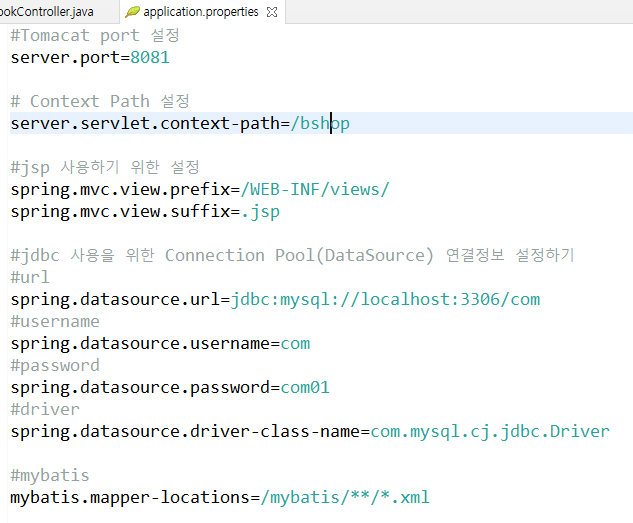Click the spring.datasource.username key
Screen dimensions: 633x523
click(x=140, y=343)
